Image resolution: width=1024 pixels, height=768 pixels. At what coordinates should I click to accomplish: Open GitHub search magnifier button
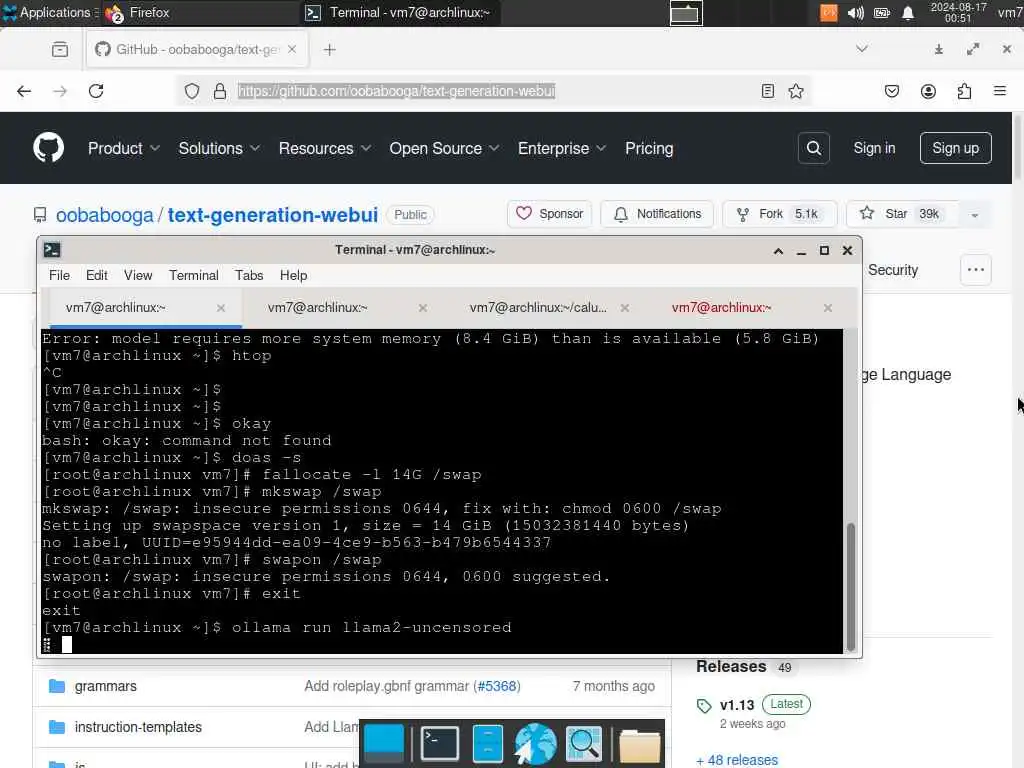click(814, 148)
